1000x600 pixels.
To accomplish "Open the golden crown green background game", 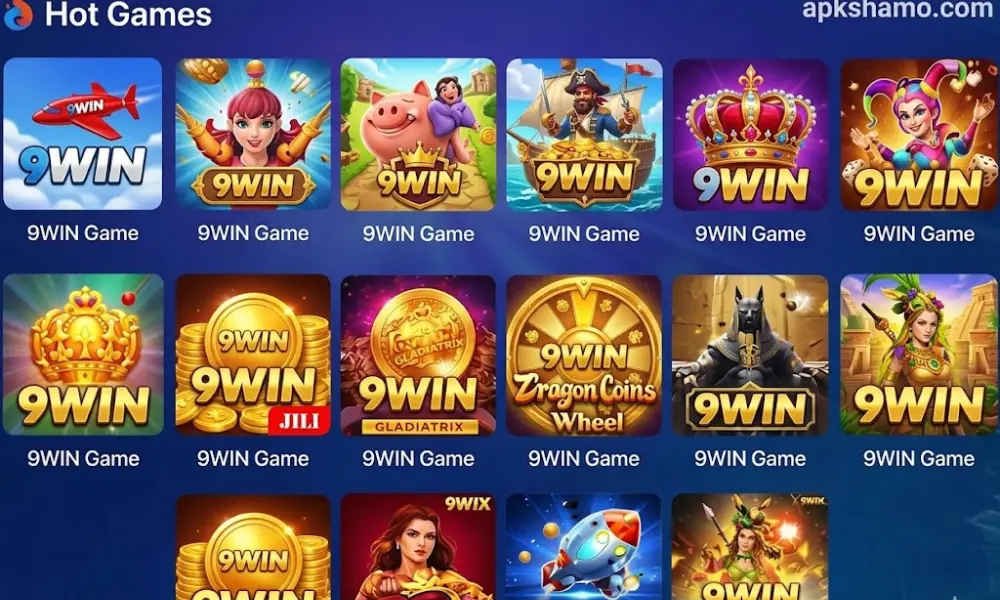I will point(83,355).
